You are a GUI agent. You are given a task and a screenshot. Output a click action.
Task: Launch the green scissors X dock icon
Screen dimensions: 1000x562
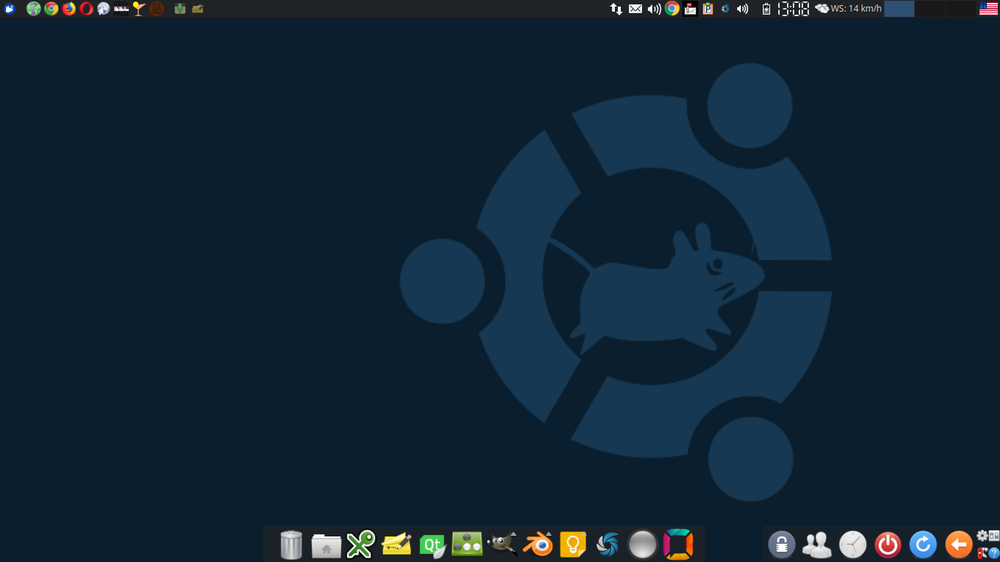[x=361, y=545]
